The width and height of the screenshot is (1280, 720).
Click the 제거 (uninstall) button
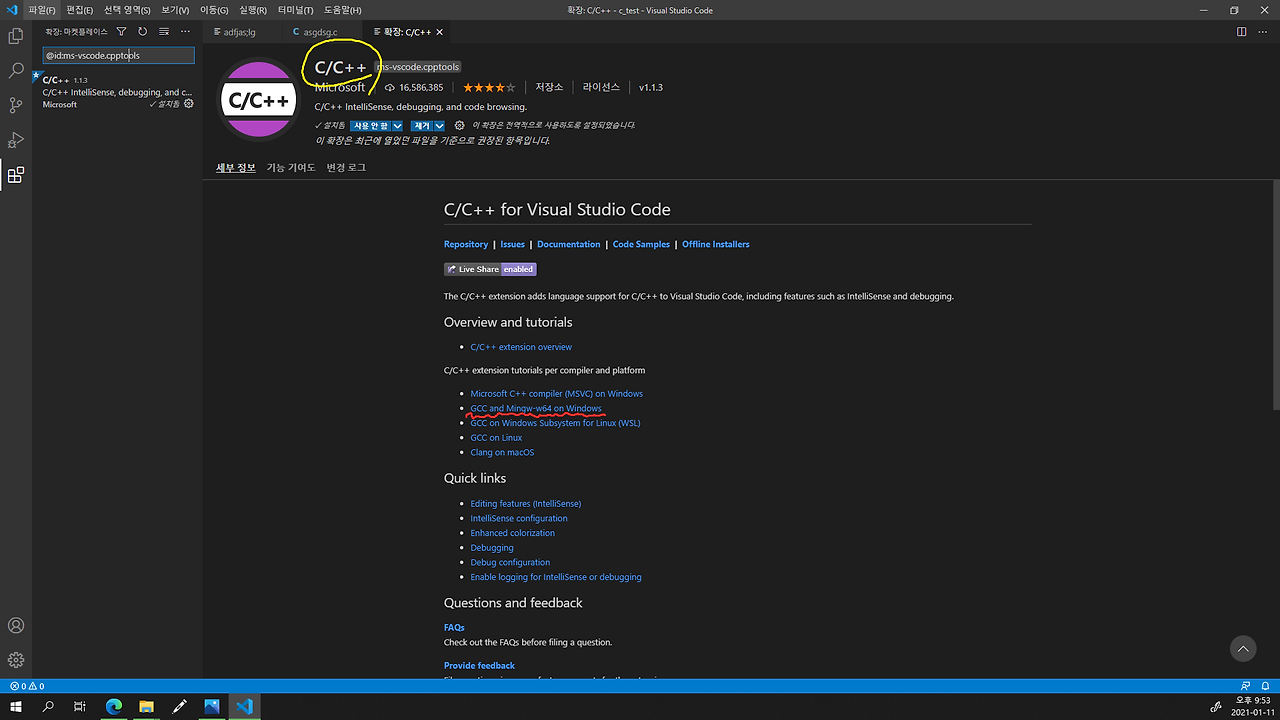pyautogui.click(x=421, y=126)
